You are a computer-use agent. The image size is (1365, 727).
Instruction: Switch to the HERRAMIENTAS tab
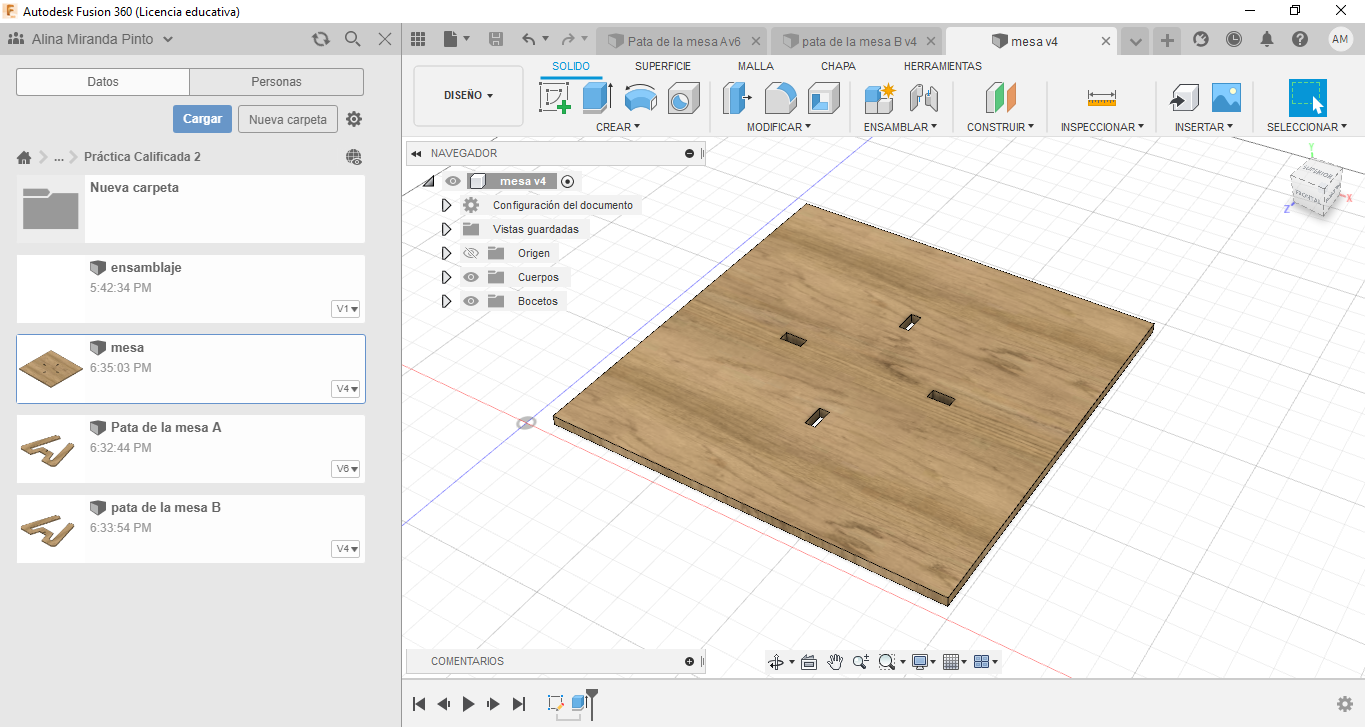point(943,66)
